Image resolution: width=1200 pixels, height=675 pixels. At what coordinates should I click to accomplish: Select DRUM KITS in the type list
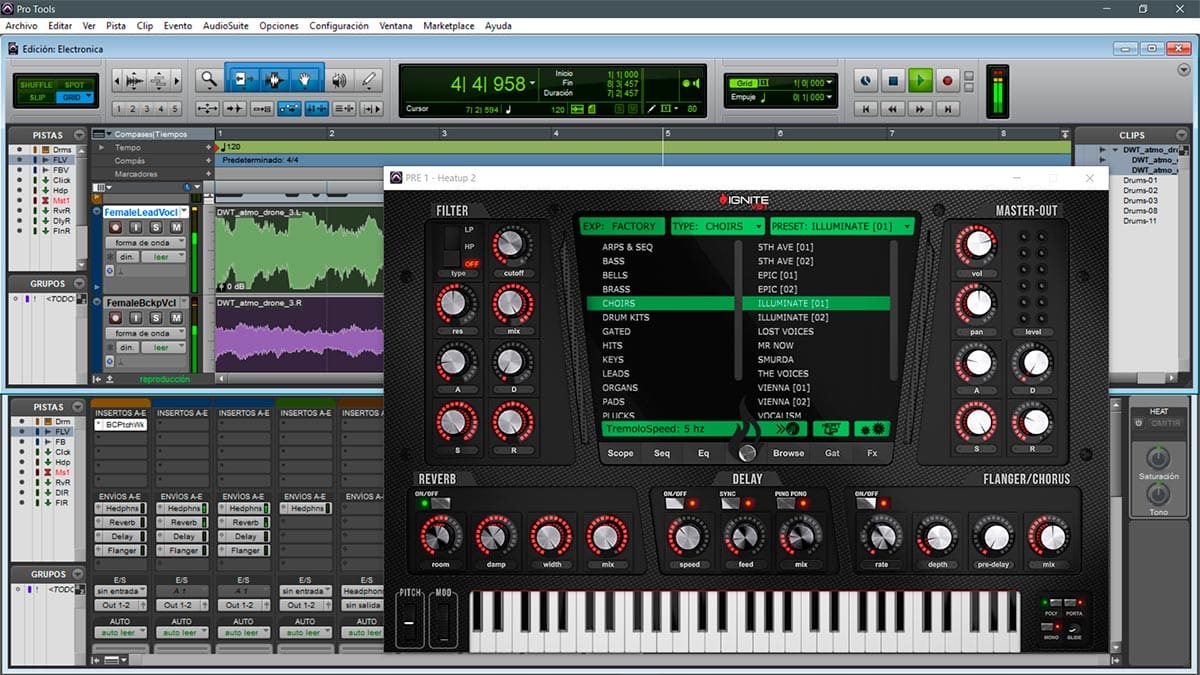[626, 317]
